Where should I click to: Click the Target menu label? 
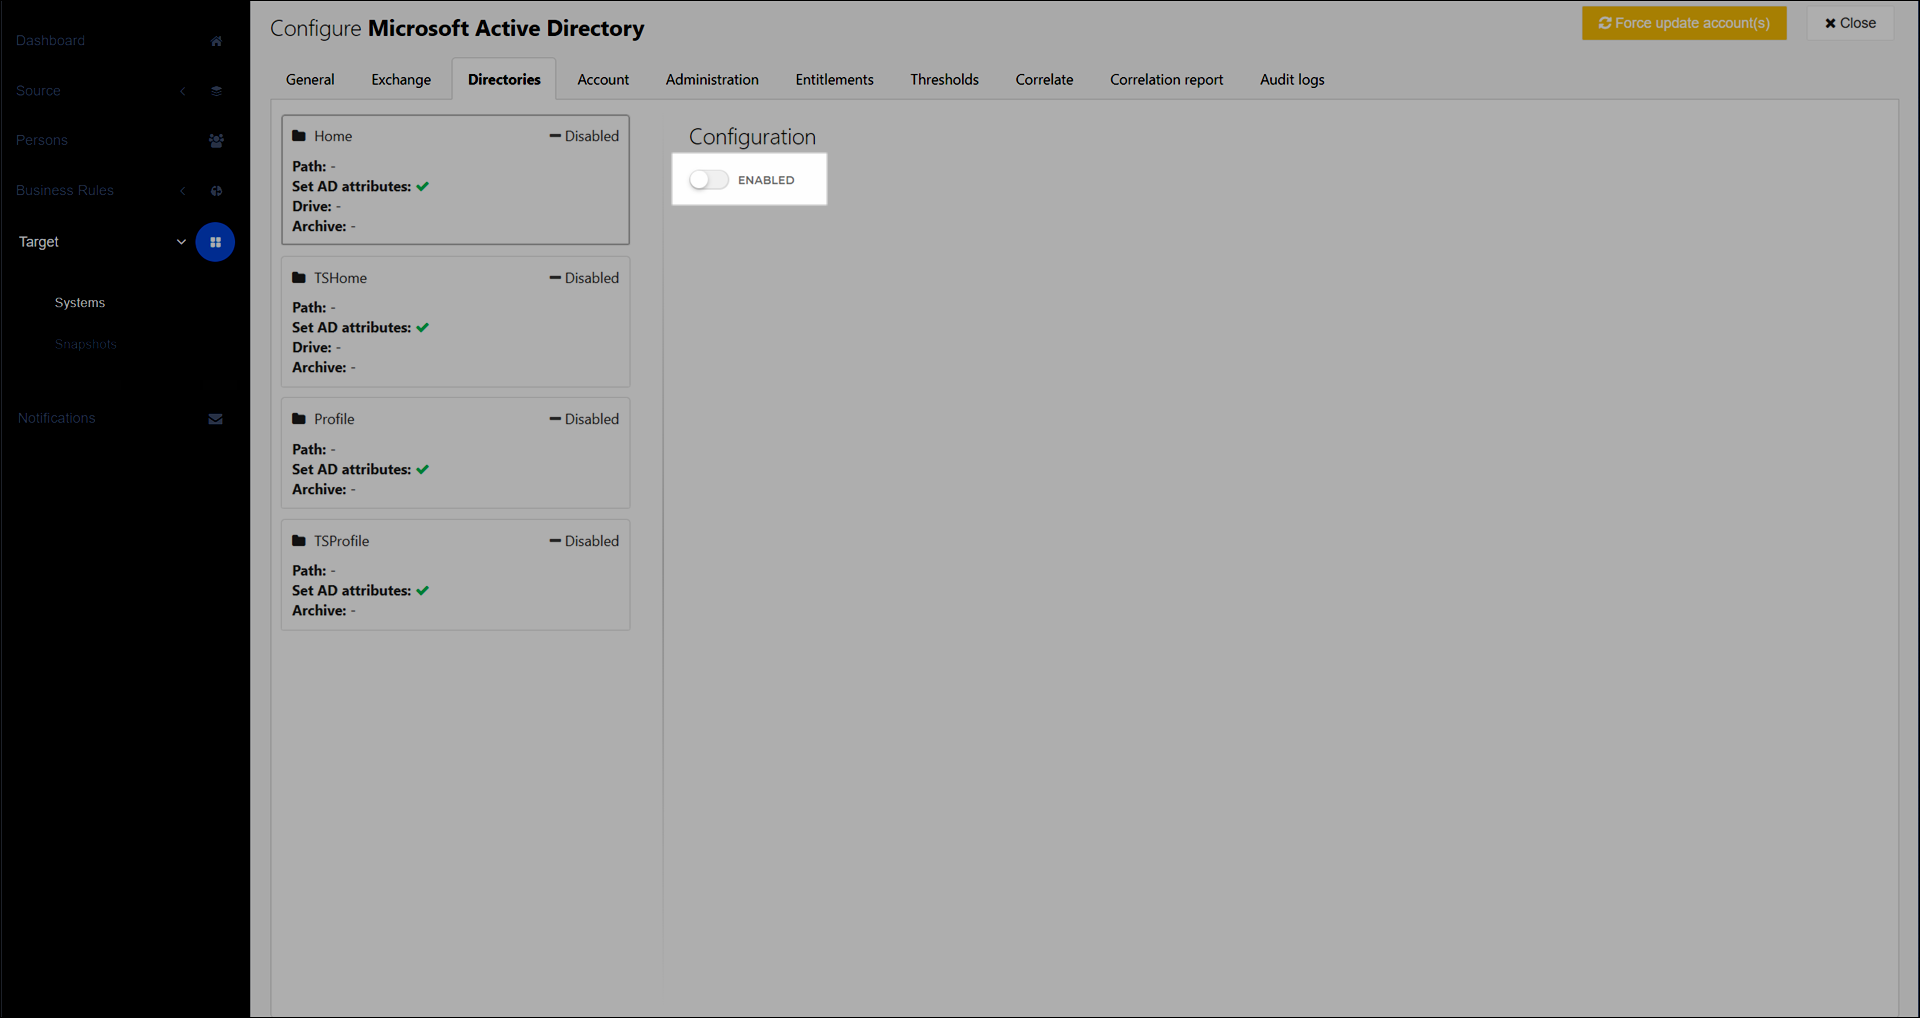[39, 242]
